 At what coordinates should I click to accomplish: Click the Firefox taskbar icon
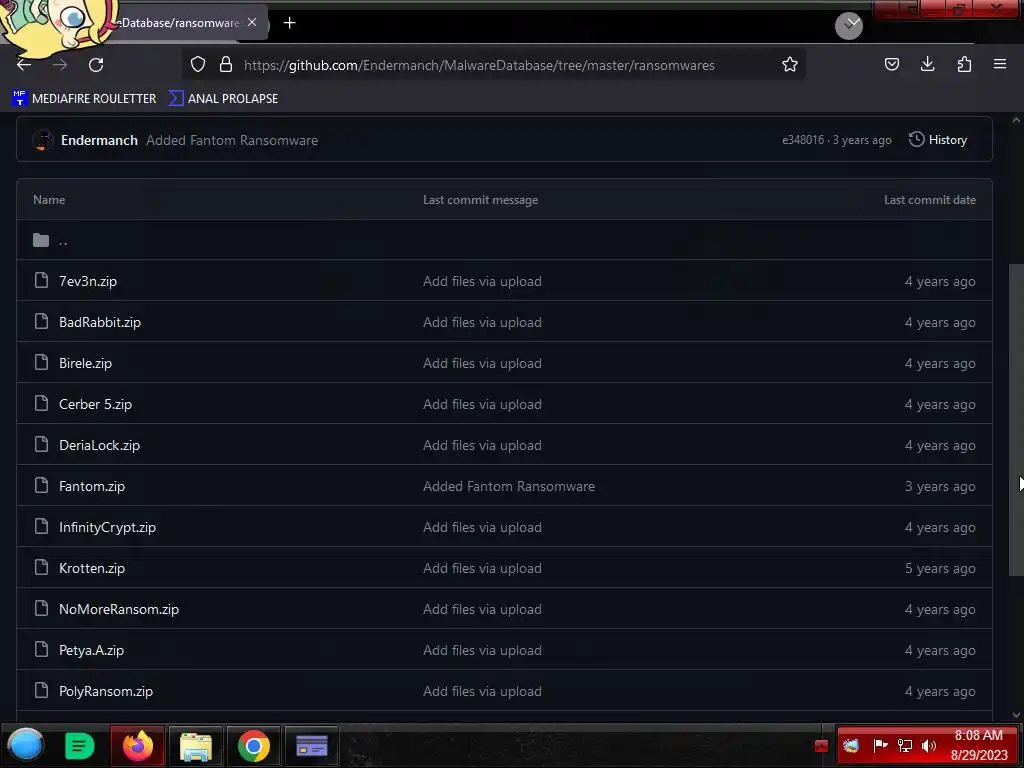coord(137,745)
